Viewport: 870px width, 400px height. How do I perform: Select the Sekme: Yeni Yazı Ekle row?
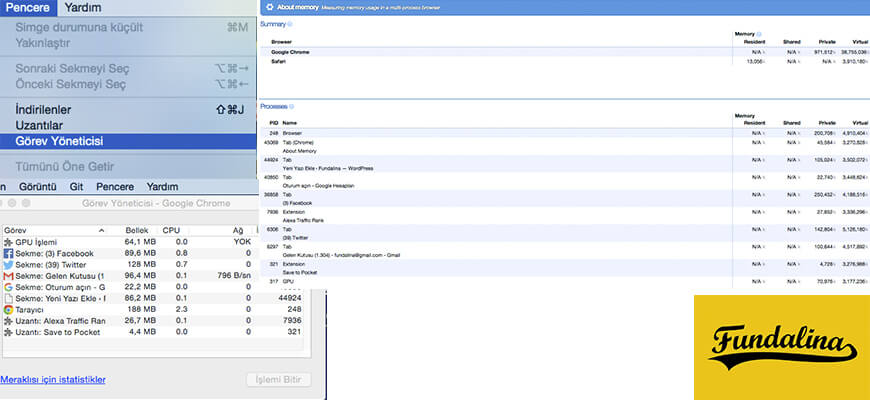click(153, 298)
